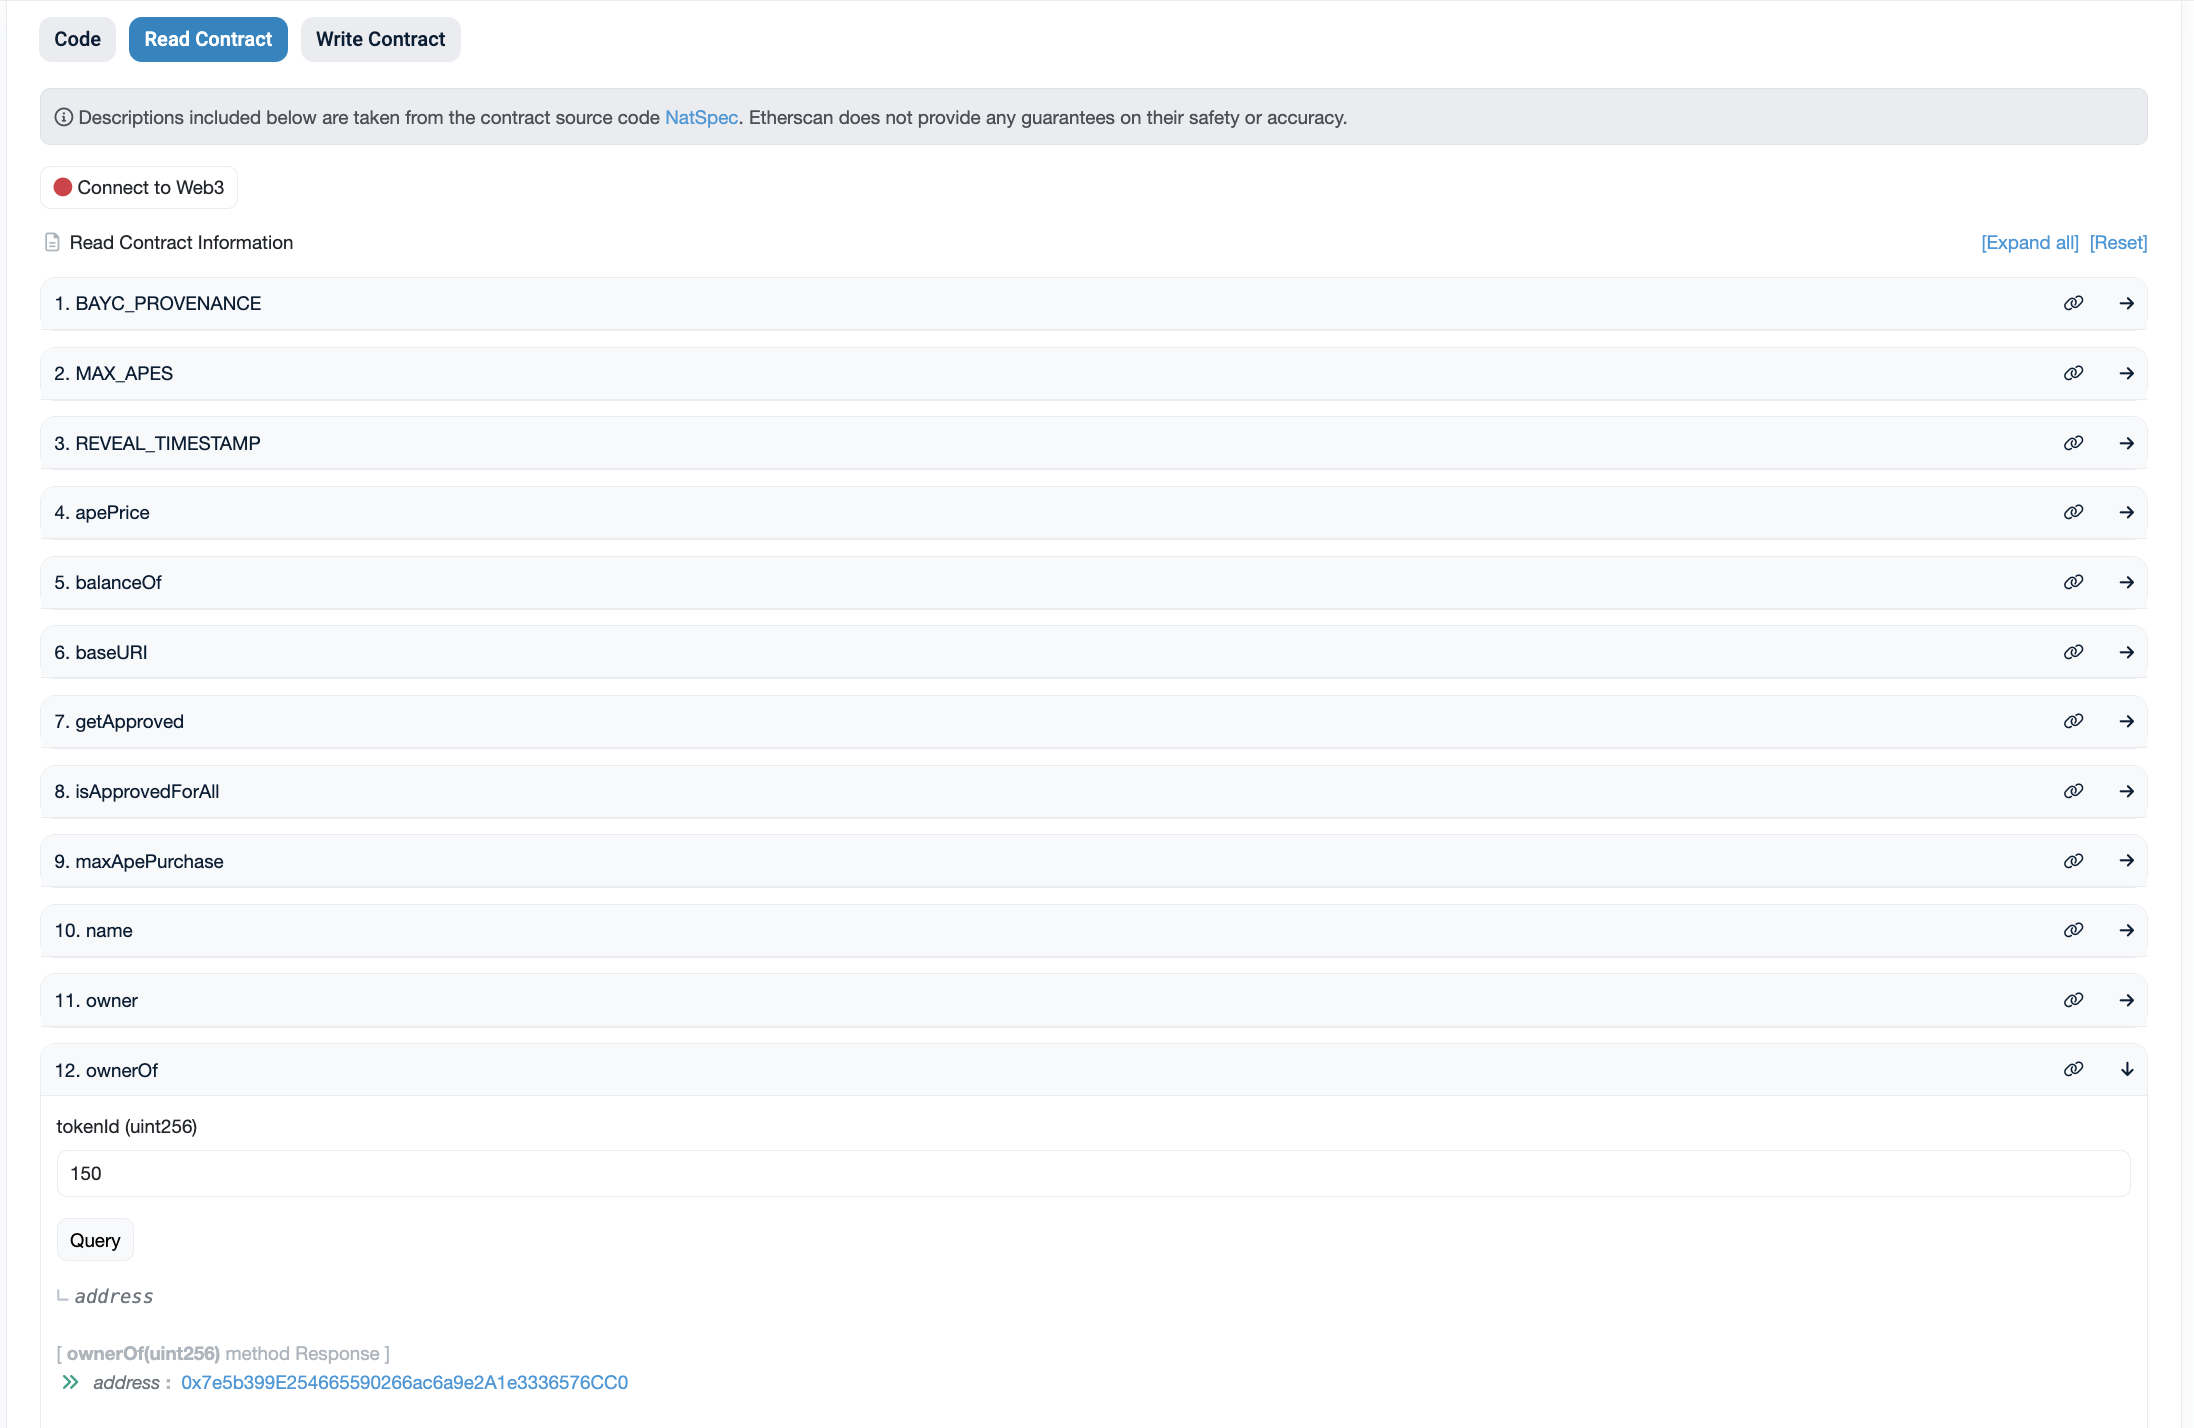Click the permalink icon for BAYC_PROVENANCE

point(2073,302)
